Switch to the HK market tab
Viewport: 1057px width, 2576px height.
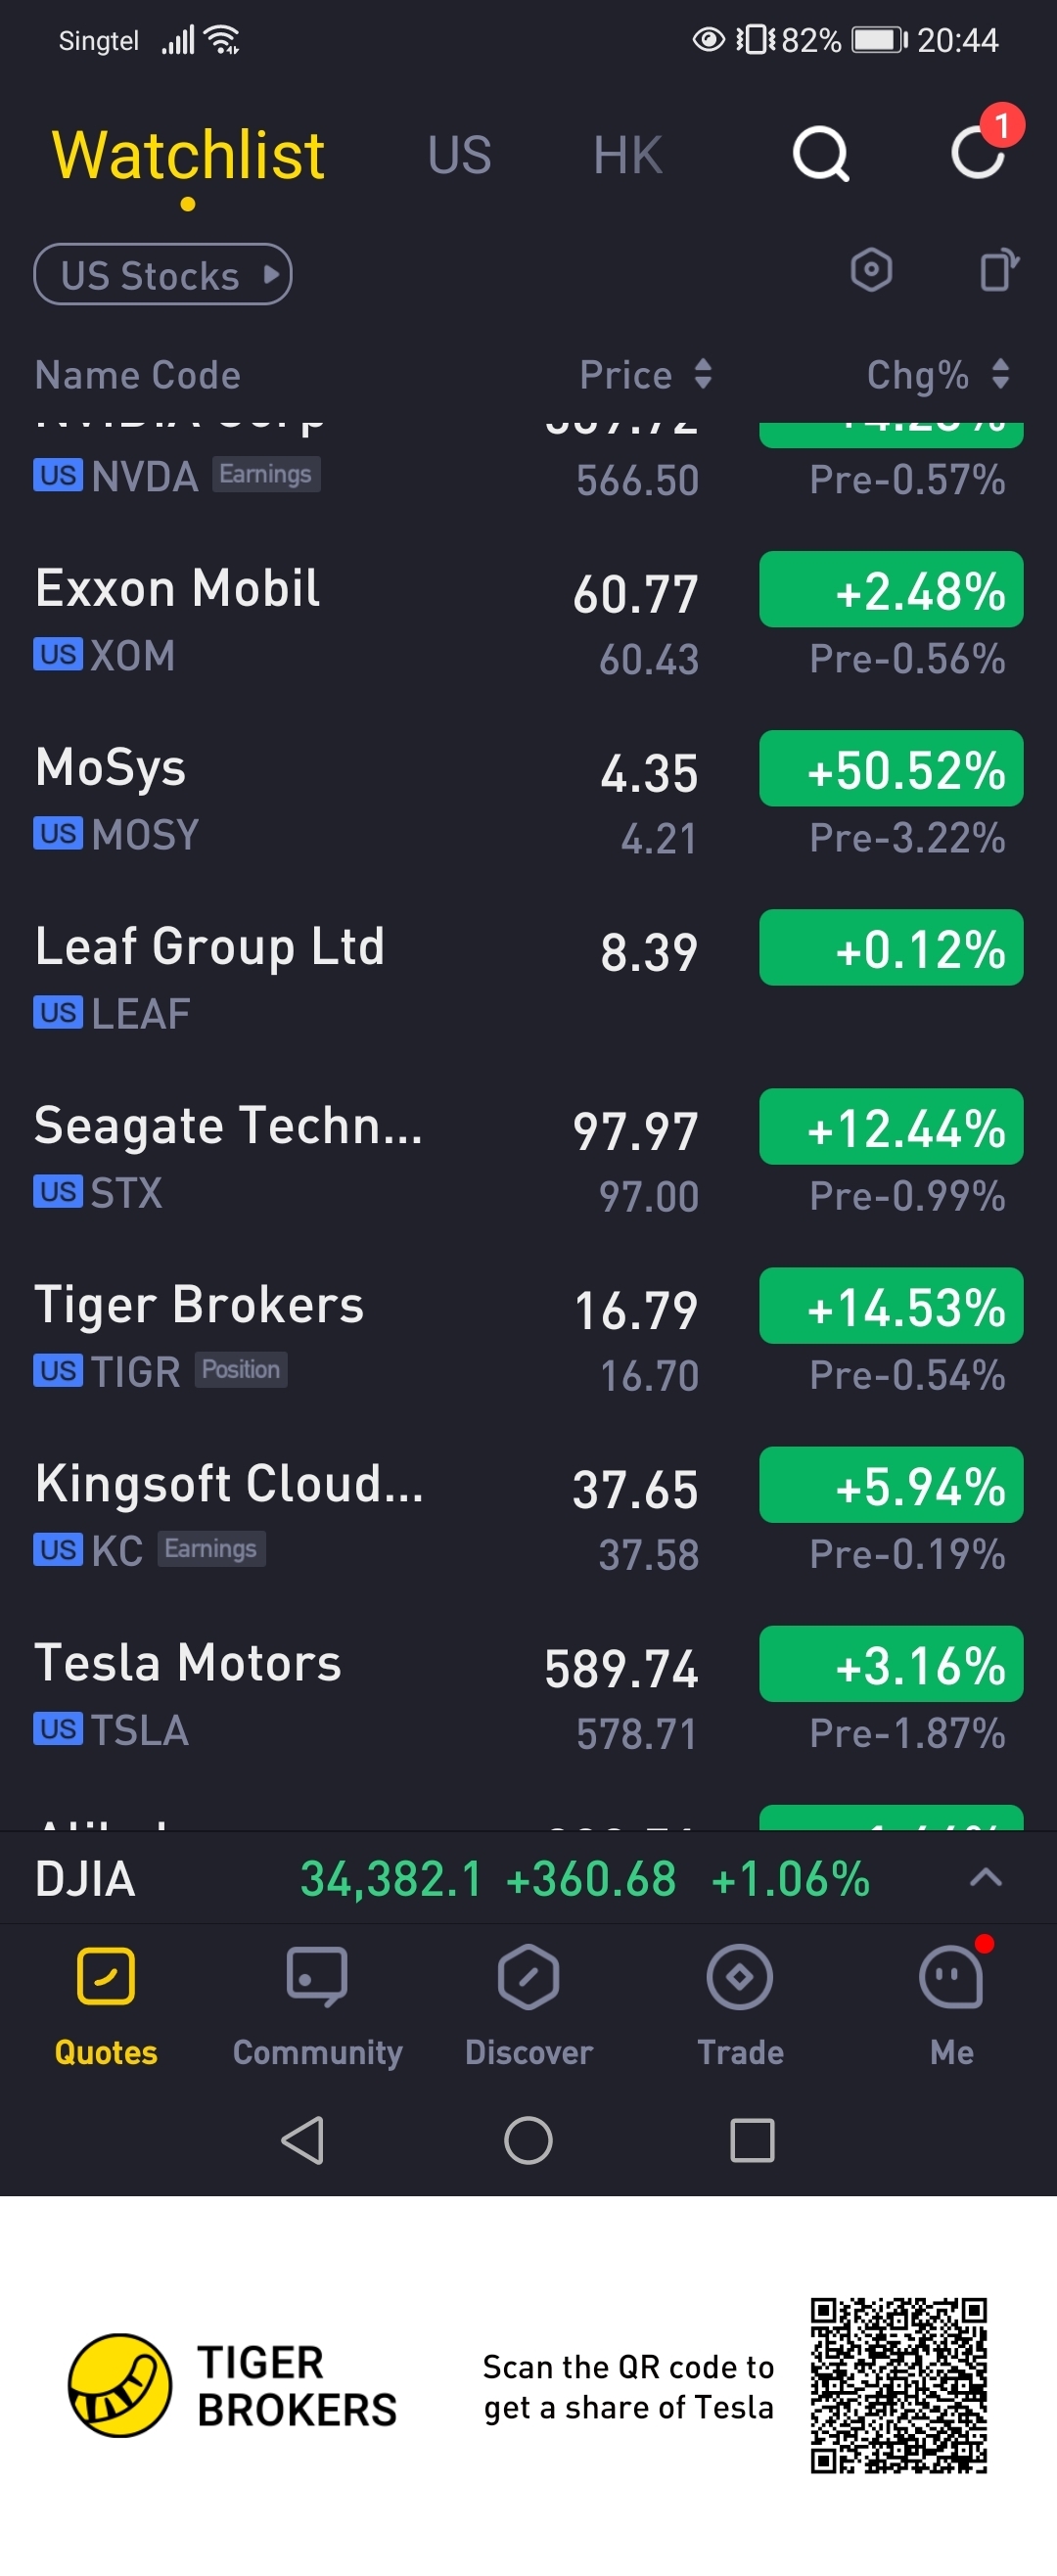coord(628,155)
